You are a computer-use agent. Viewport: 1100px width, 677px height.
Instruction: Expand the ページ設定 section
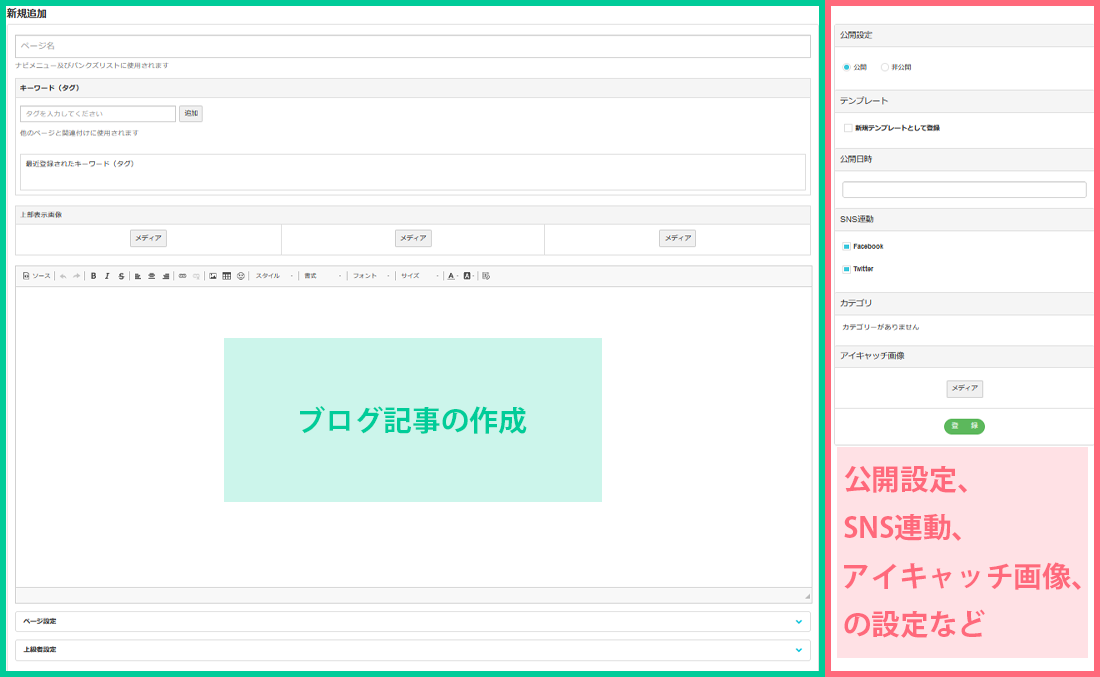412,621
